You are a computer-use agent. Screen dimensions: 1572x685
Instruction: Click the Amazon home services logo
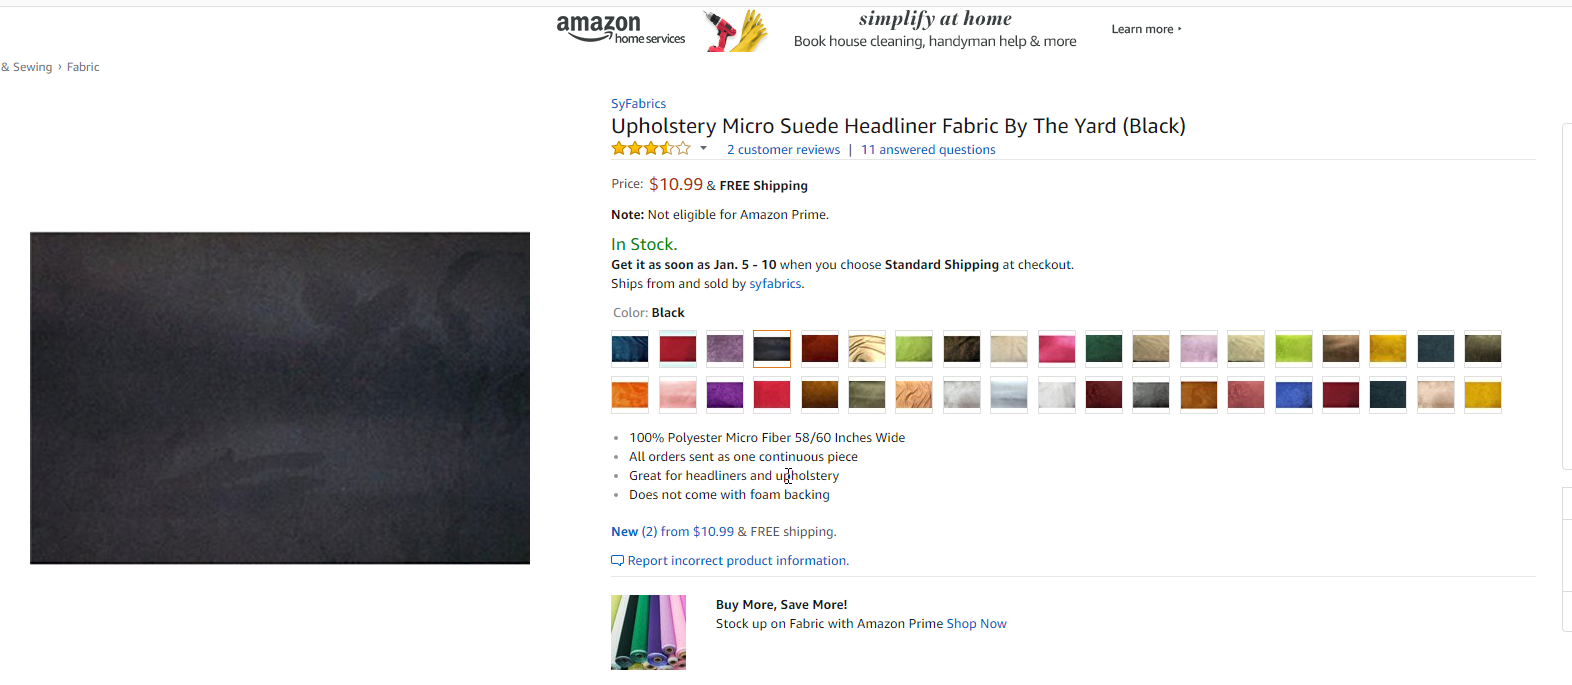(620, 29)
